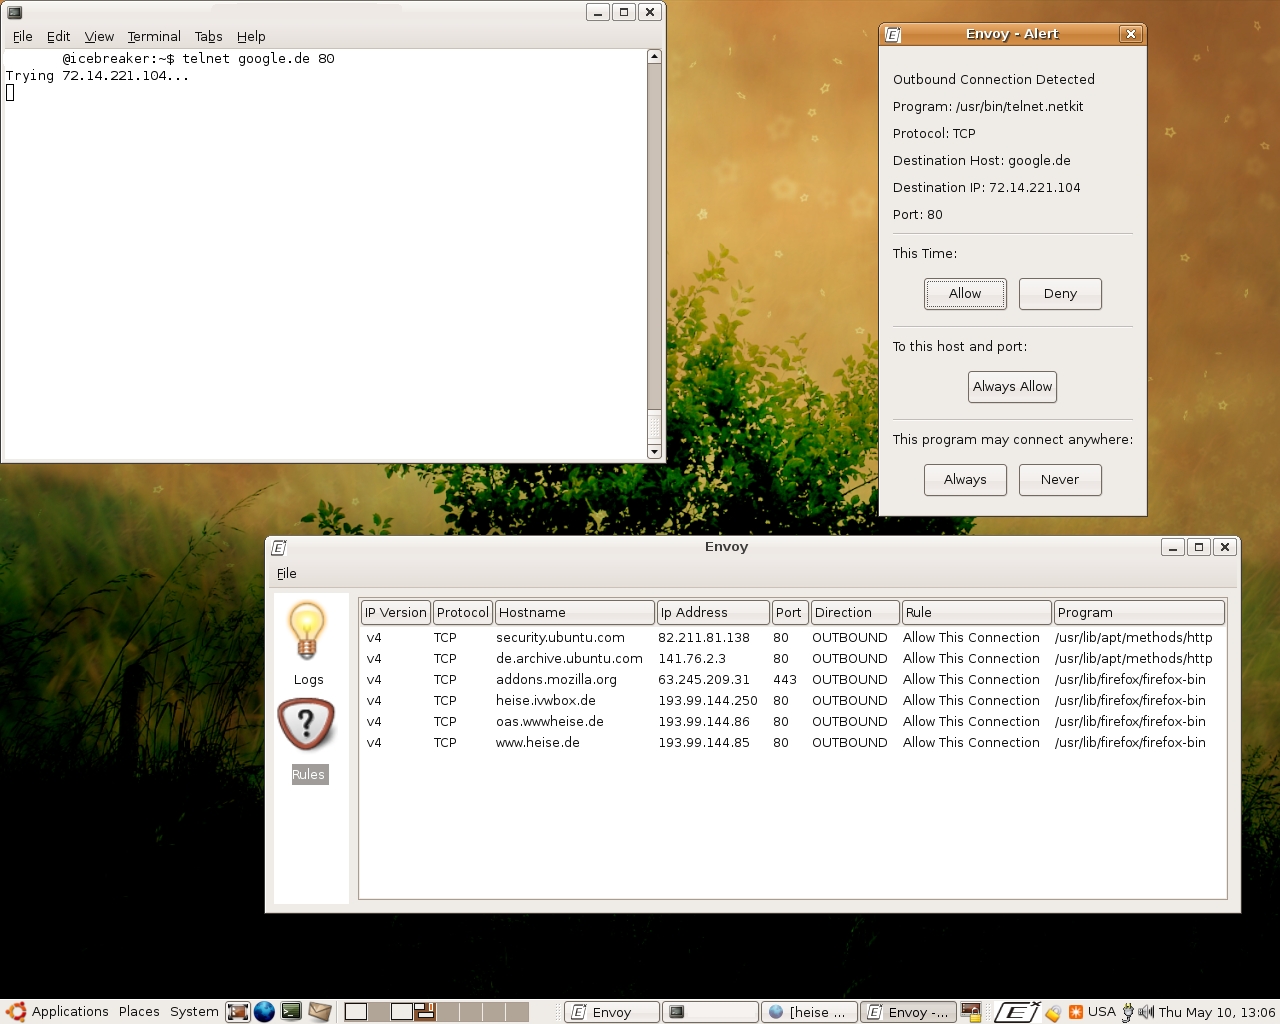Open the web browser globe launcher

tap(264, 1011)
